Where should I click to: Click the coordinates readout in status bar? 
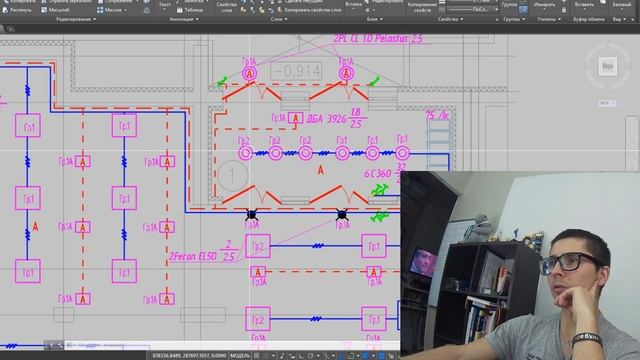[x=189, y=356]
